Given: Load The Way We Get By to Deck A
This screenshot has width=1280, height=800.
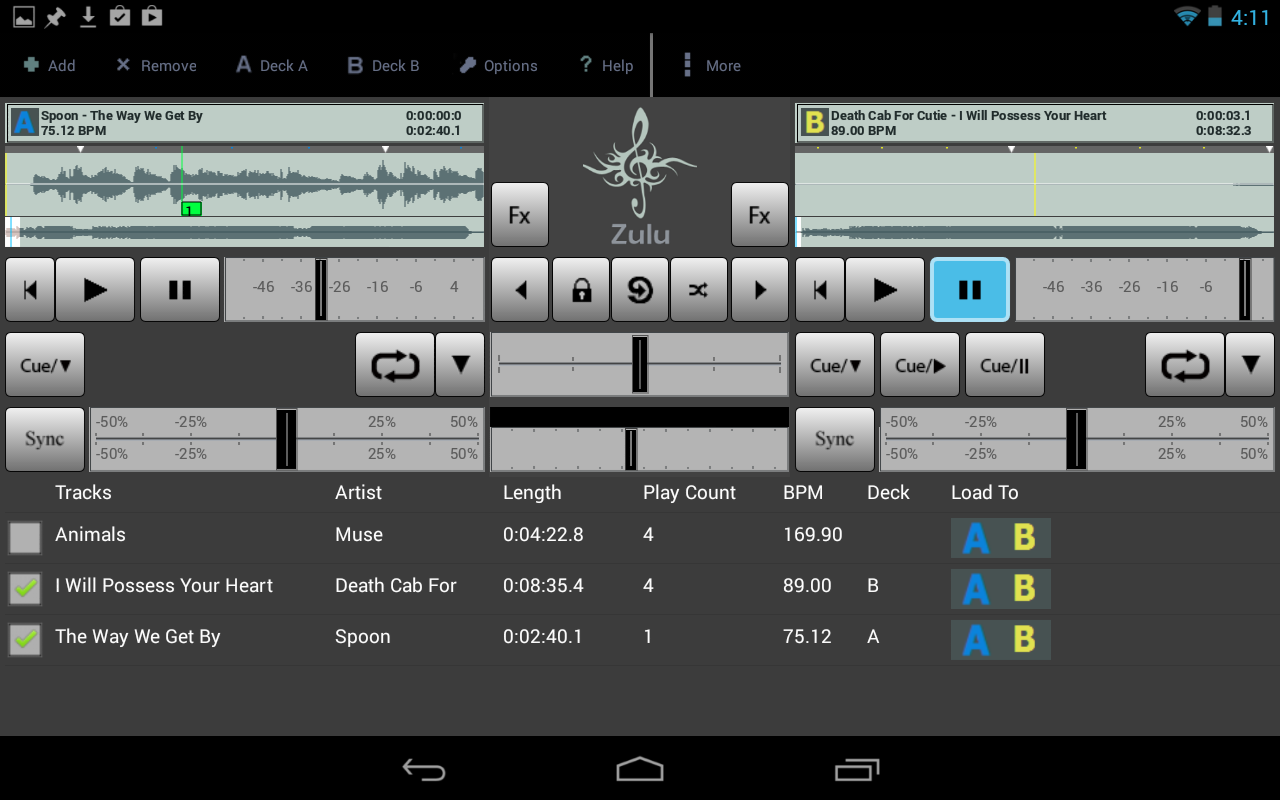Looking at the screenshot, I should [x=975, y=640].
